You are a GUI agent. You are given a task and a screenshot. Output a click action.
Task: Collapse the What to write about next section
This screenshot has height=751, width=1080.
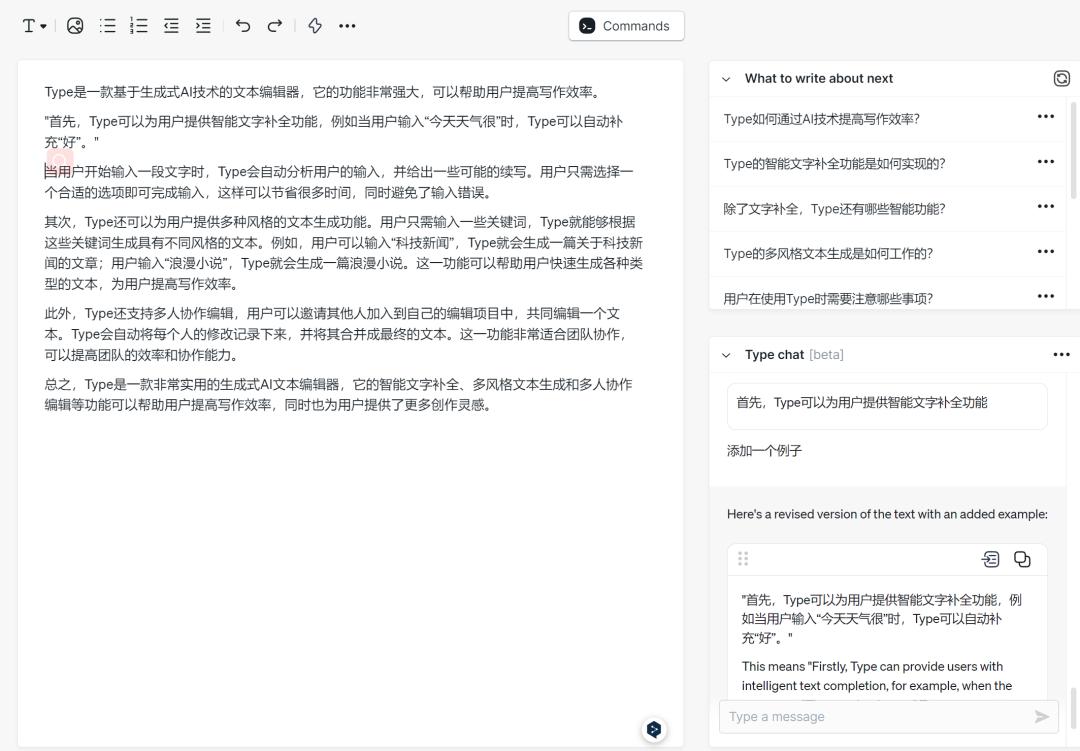(726, 79)
